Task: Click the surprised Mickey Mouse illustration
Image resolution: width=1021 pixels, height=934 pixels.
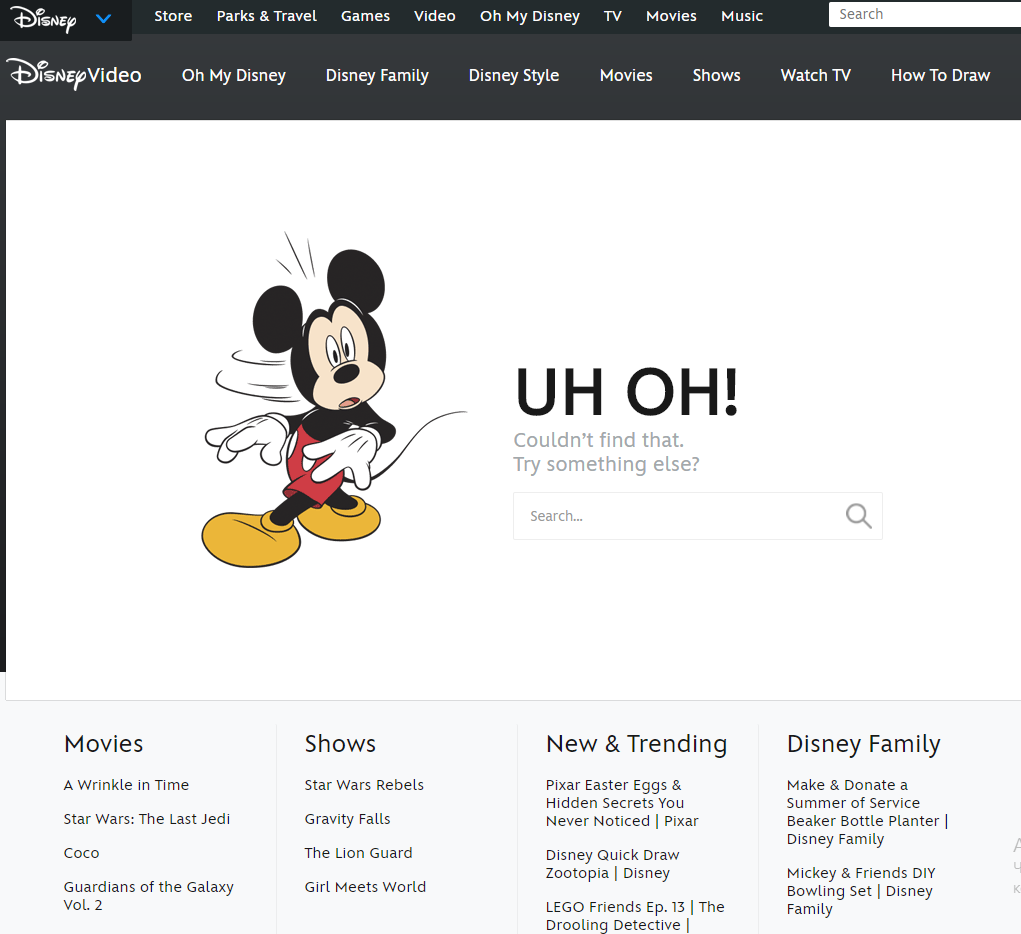Action: pyautogui.click(x=332, y=401)
